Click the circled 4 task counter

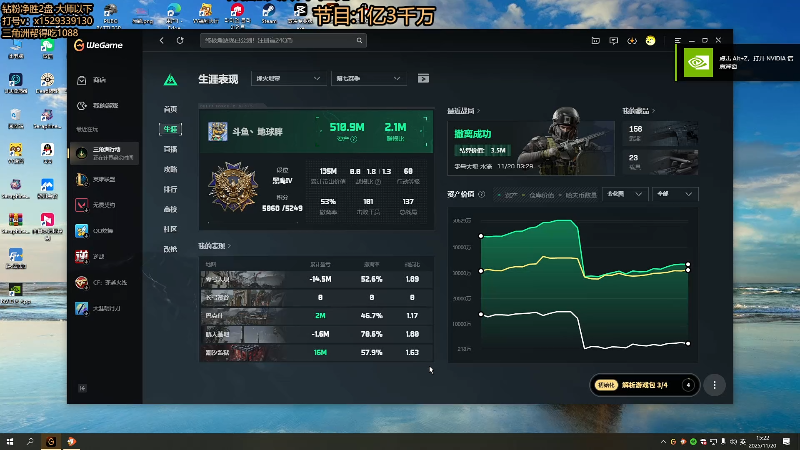[688, 385]
